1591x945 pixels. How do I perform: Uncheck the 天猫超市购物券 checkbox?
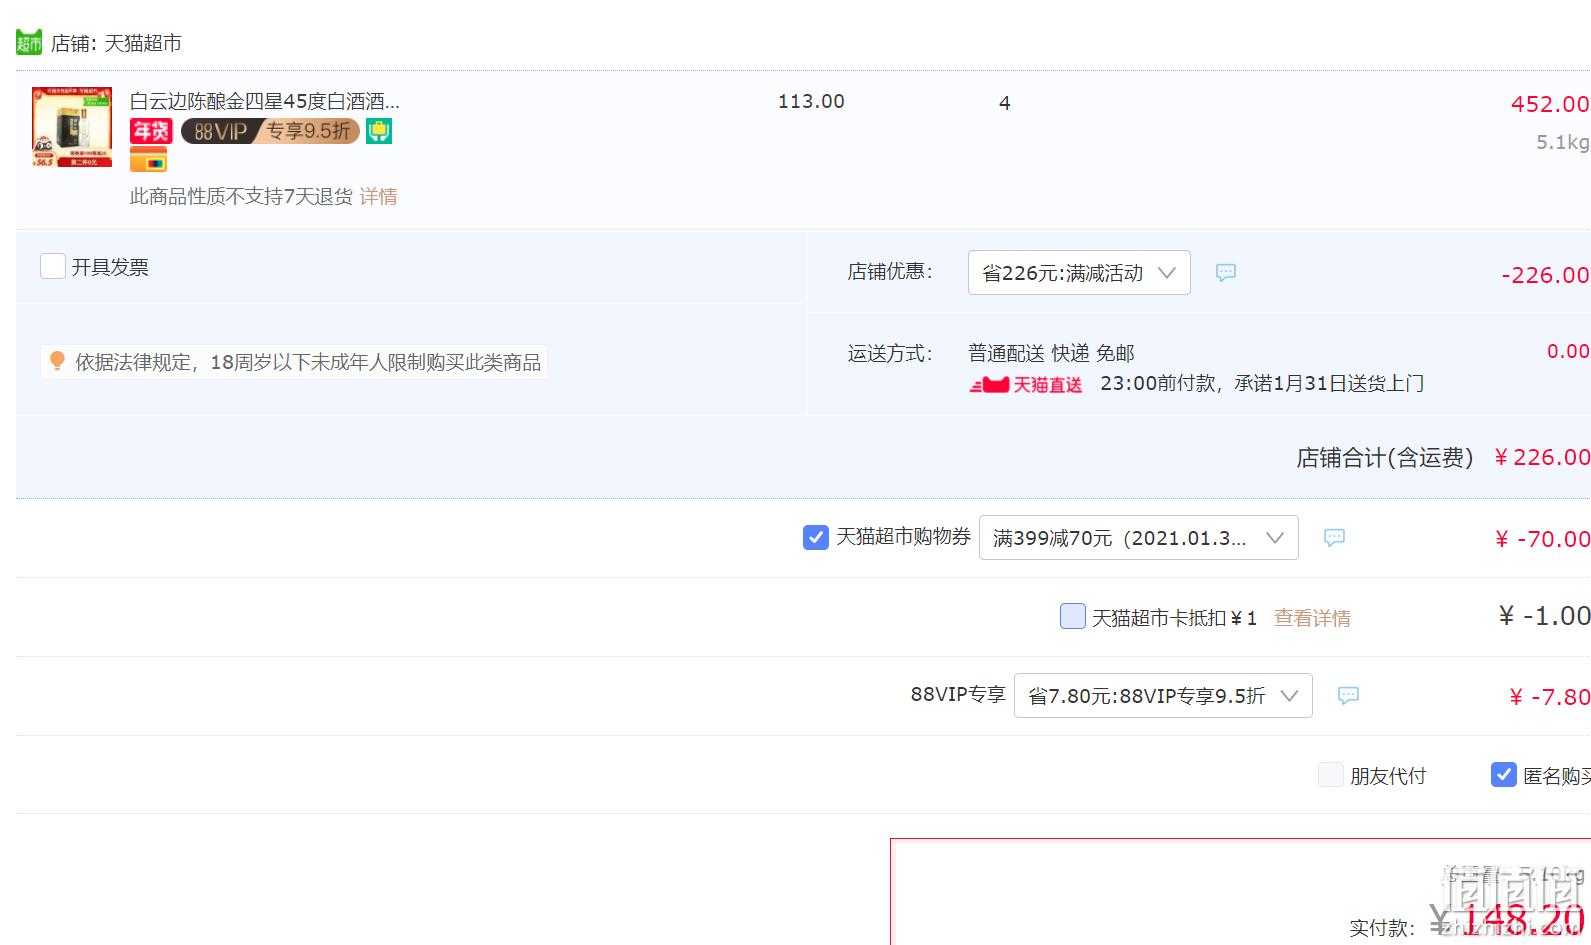click(x=816, y=537)
